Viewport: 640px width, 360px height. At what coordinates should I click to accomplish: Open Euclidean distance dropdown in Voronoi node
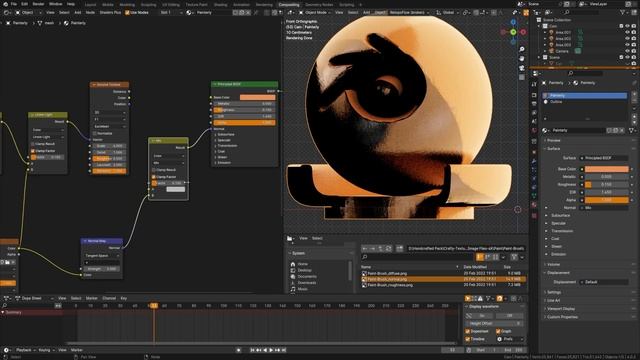point(110,127)
